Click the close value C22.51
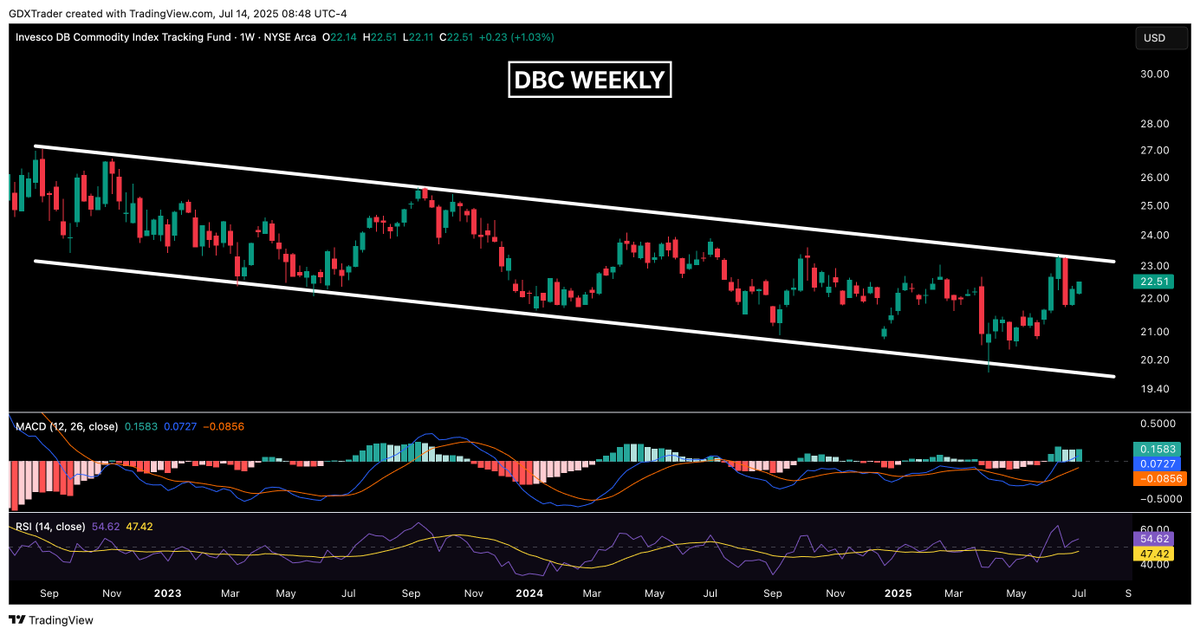 point(456,37)
